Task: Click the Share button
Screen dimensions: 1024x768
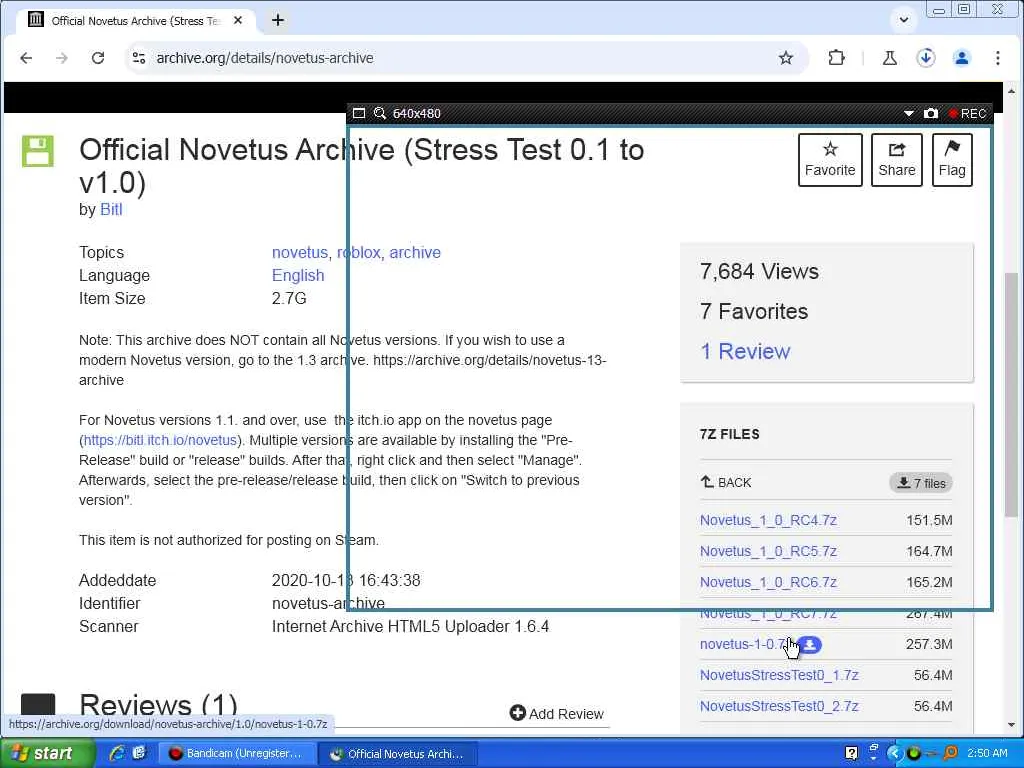Action: point(897,160)
